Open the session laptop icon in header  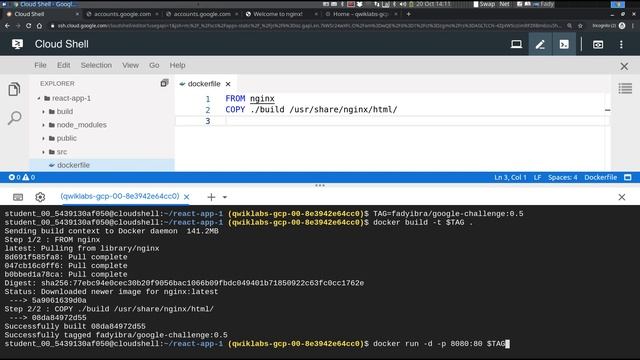pyautogui.click(x=516, y=44)
